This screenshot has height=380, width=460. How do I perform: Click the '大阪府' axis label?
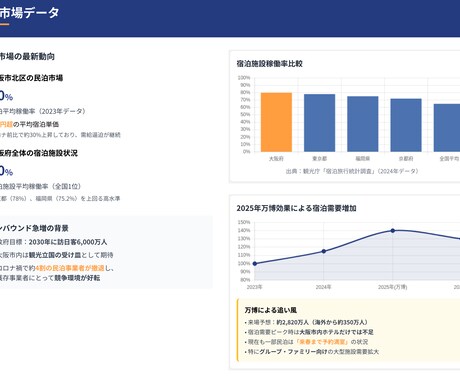[276, 159]
